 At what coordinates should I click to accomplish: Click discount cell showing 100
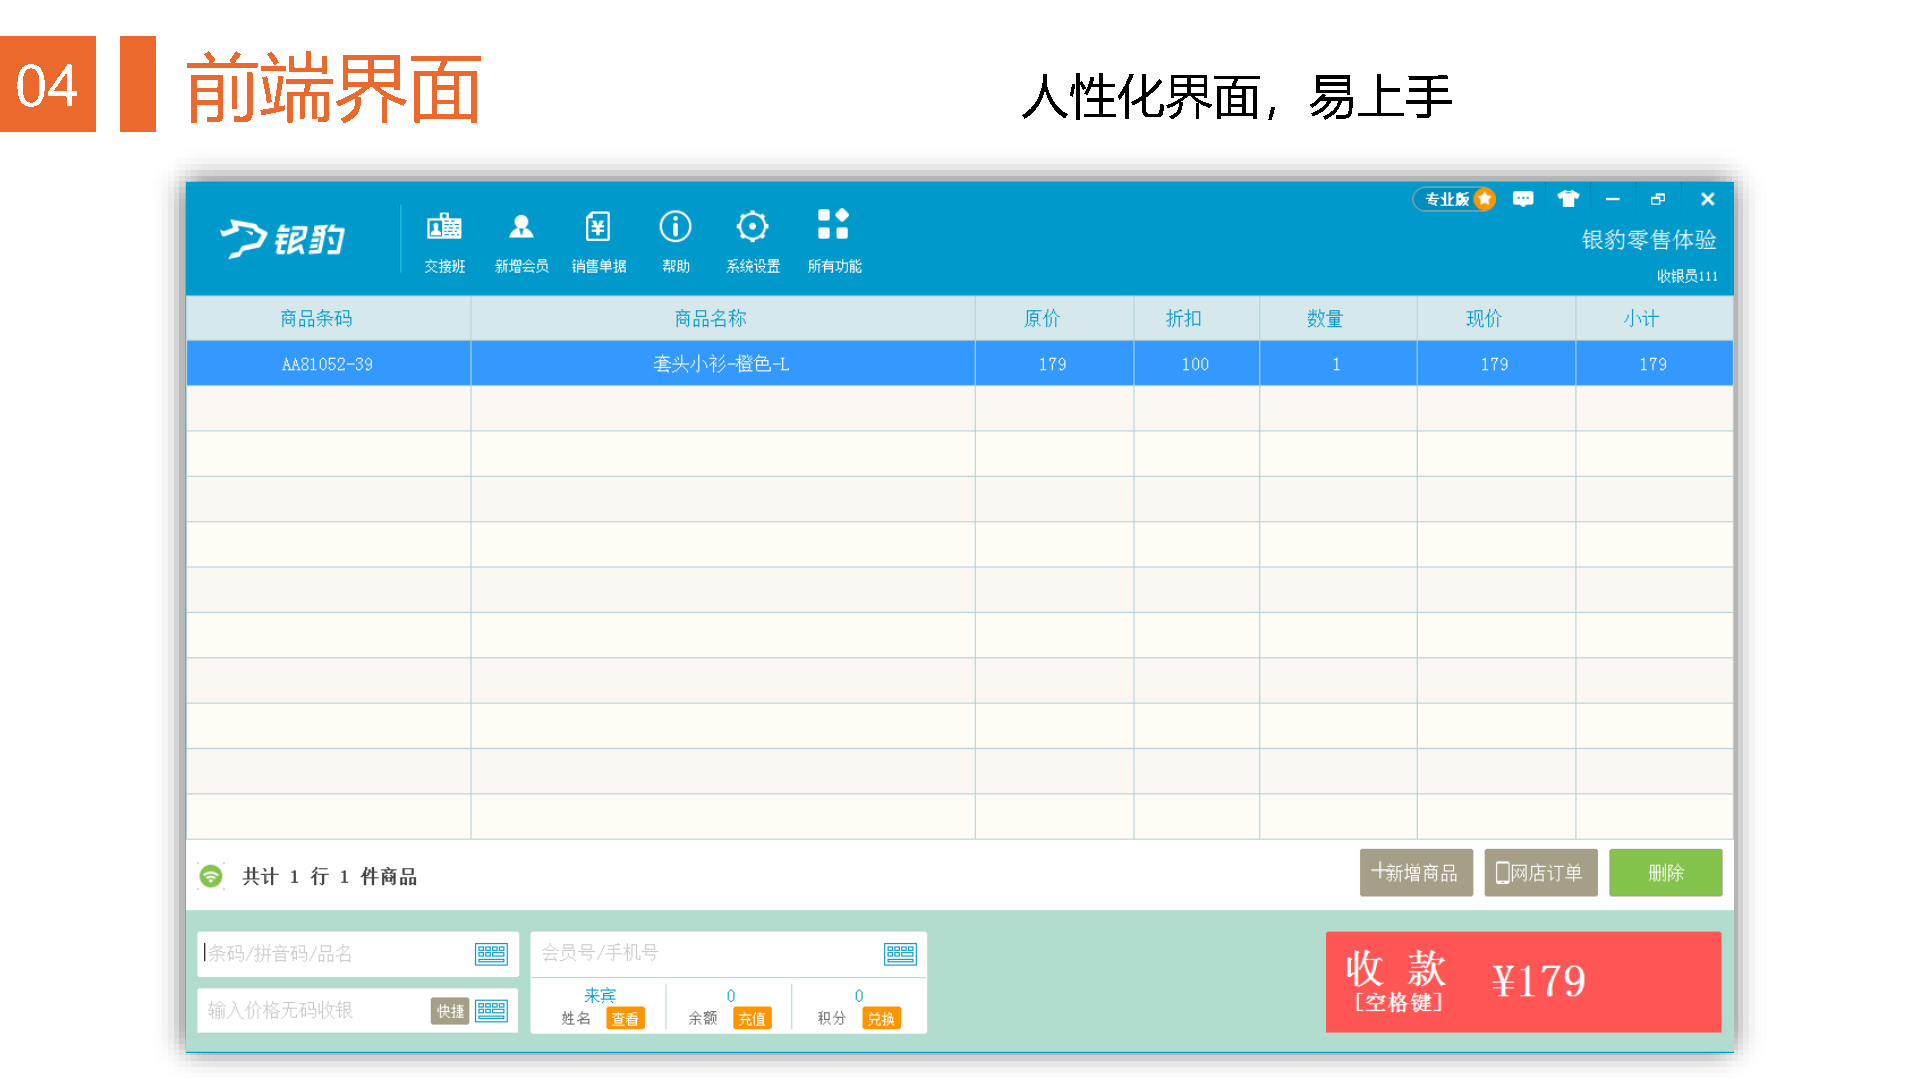1195,364
